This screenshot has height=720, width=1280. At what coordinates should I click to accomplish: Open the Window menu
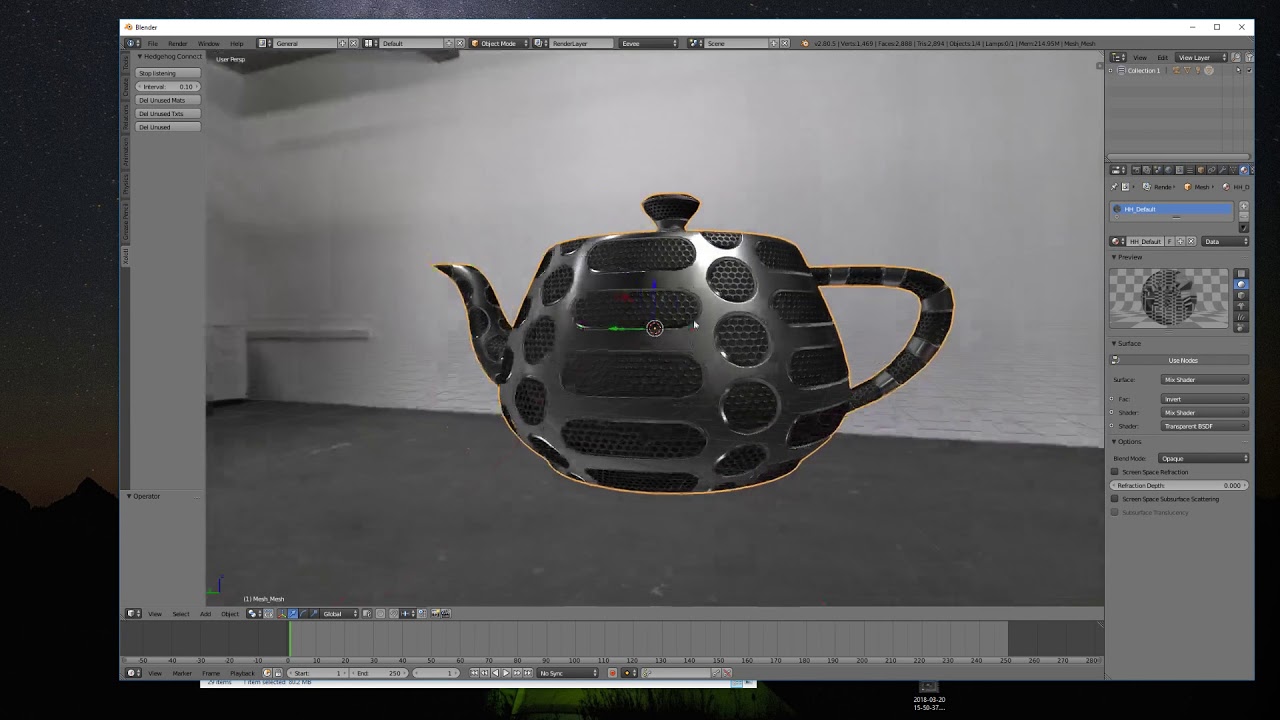tap(208, 43)
